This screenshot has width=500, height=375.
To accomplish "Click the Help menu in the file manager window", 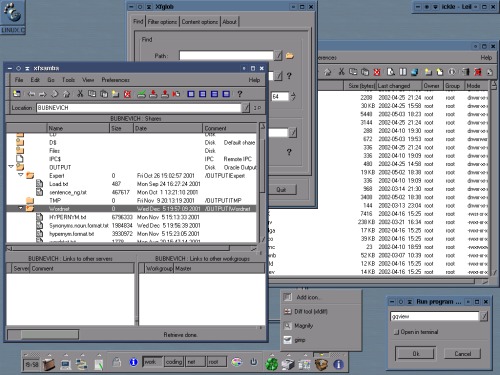I will point(486,57).
